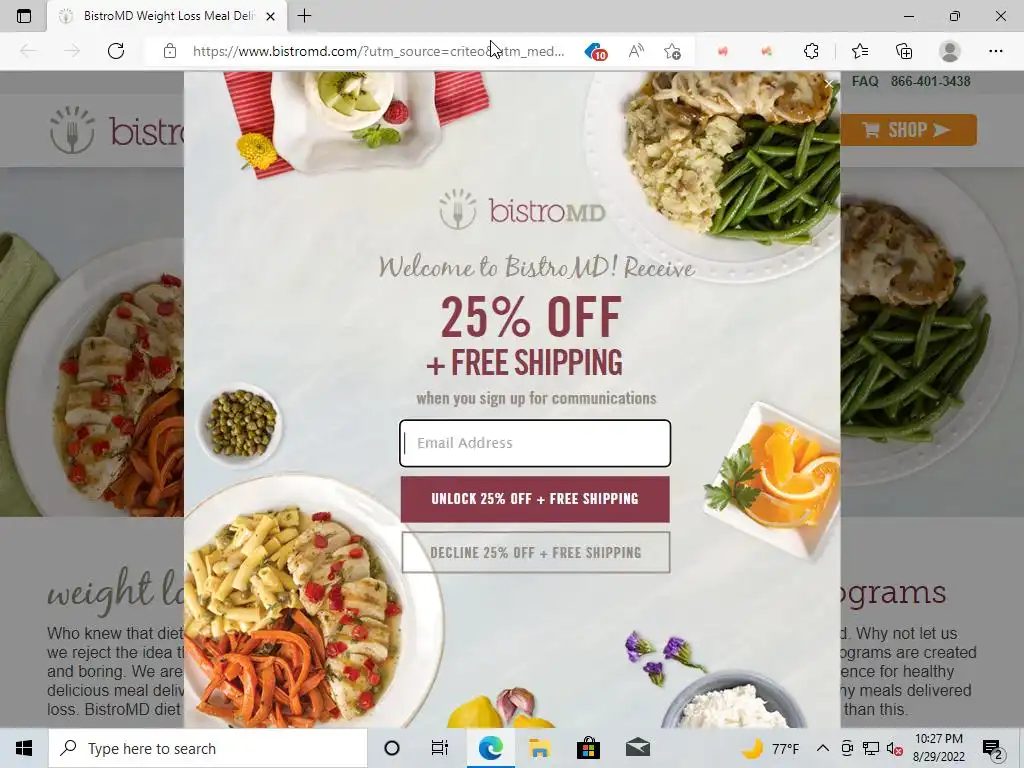Click the browser Refresh icon
Image resolution: width=1024 pixels, height=768 pixels.
point(116,51)
